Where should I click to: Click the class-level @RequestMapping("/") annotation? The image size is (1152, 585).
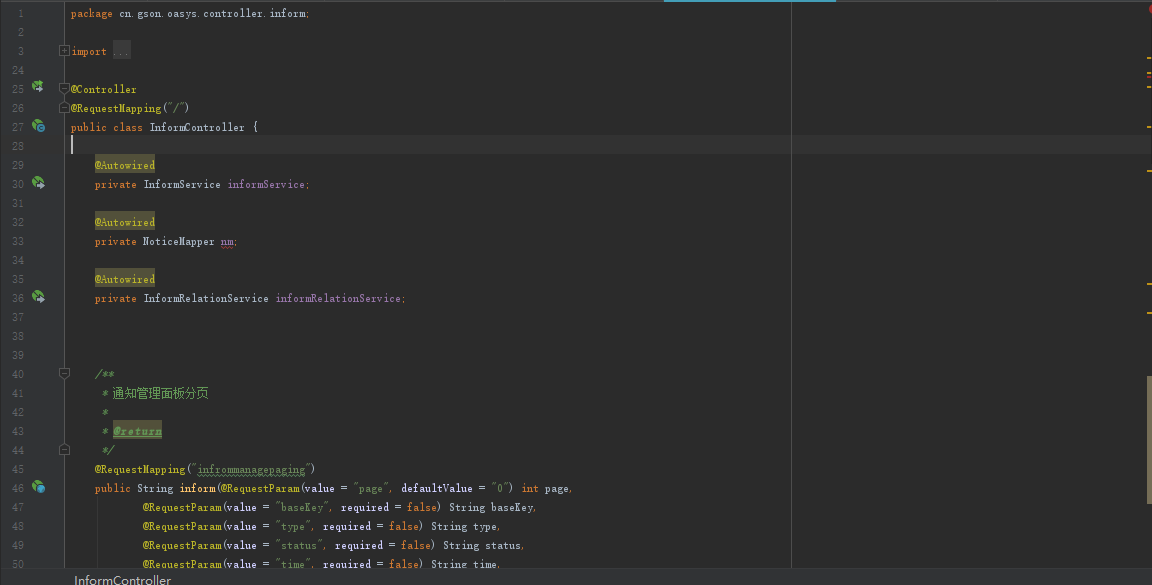[x=130, y=108]
